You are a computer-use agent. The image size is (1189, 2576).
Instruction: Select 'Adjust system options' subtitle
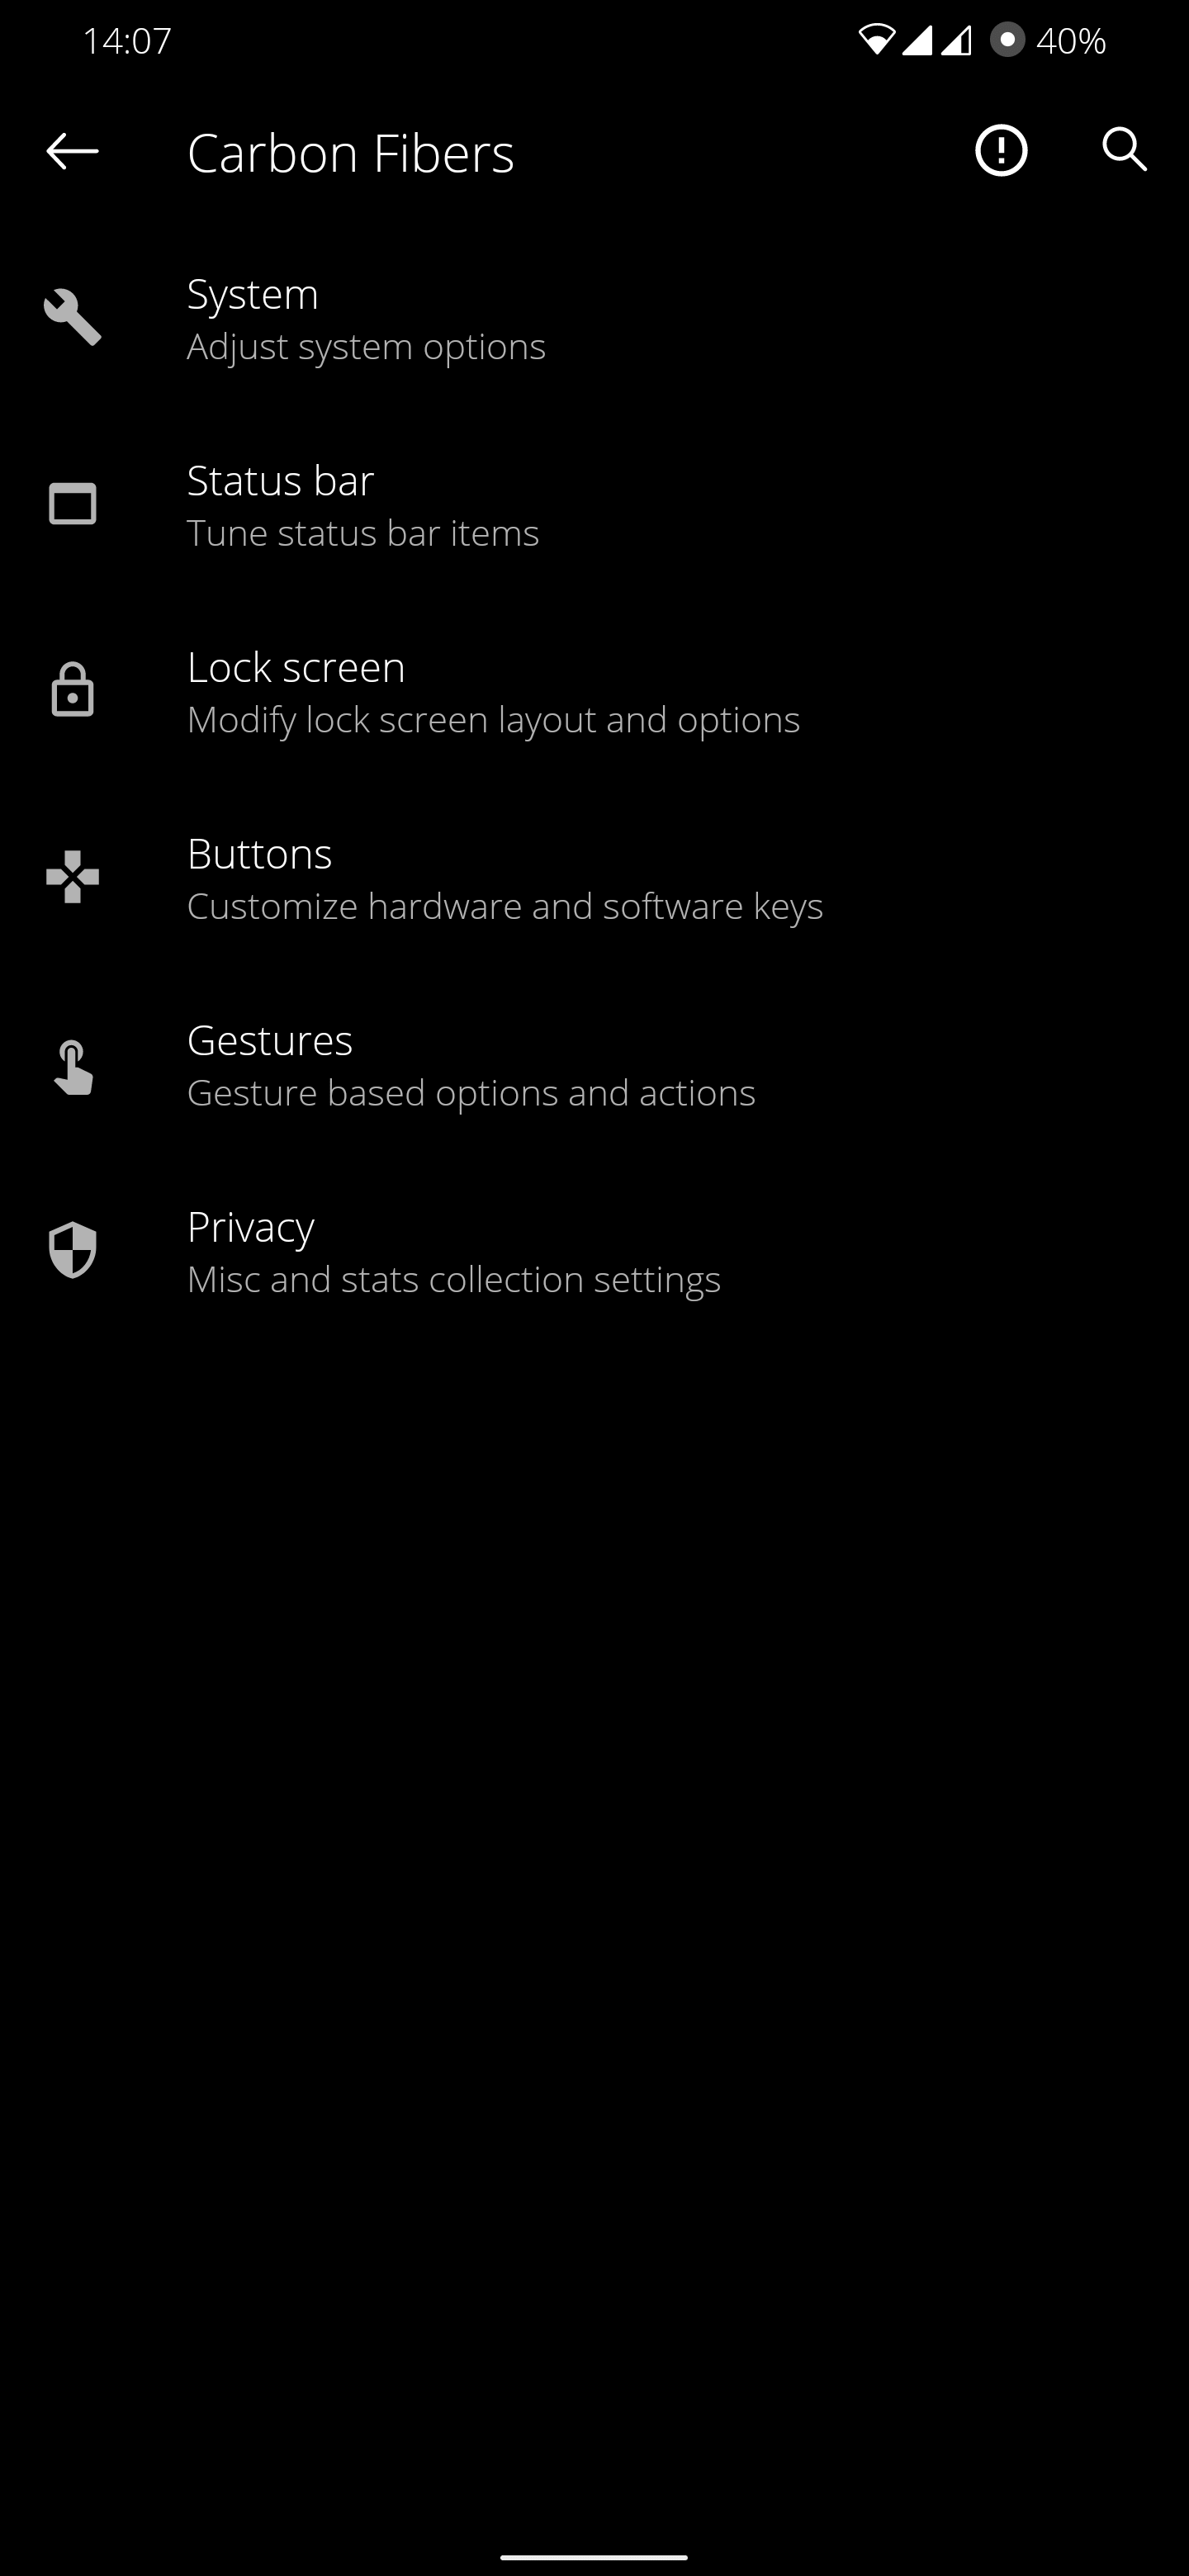pos(366,347)
